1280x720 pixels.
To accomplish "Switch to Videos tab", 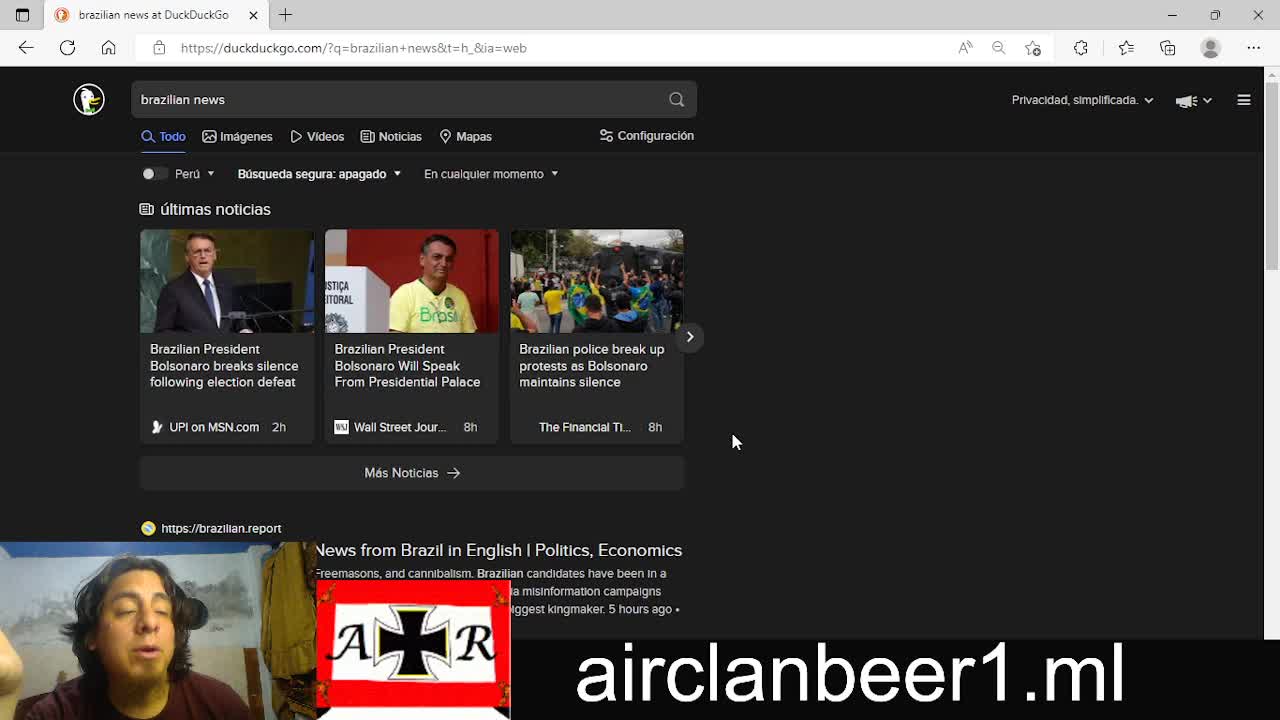I will pyautogui.click(x=317, y=136).
